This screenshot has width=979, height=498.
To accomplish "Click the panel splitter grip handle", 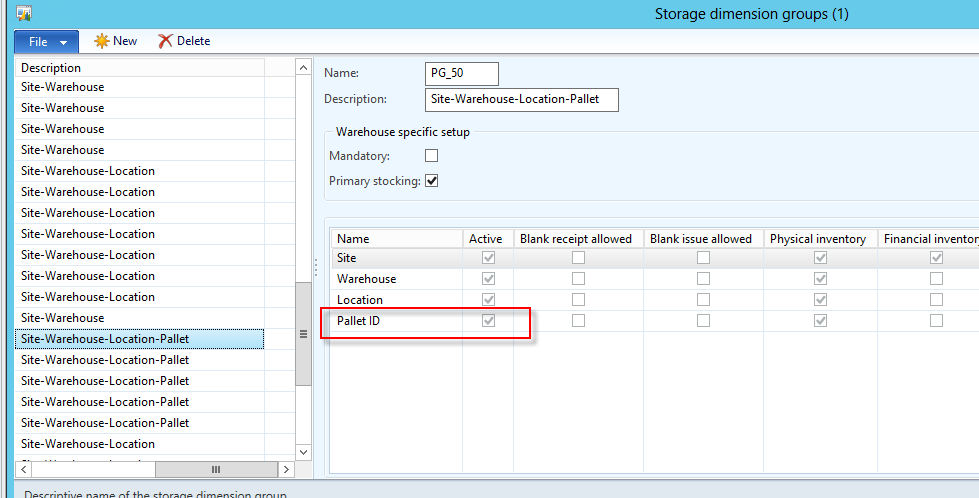I will [317, 267].
